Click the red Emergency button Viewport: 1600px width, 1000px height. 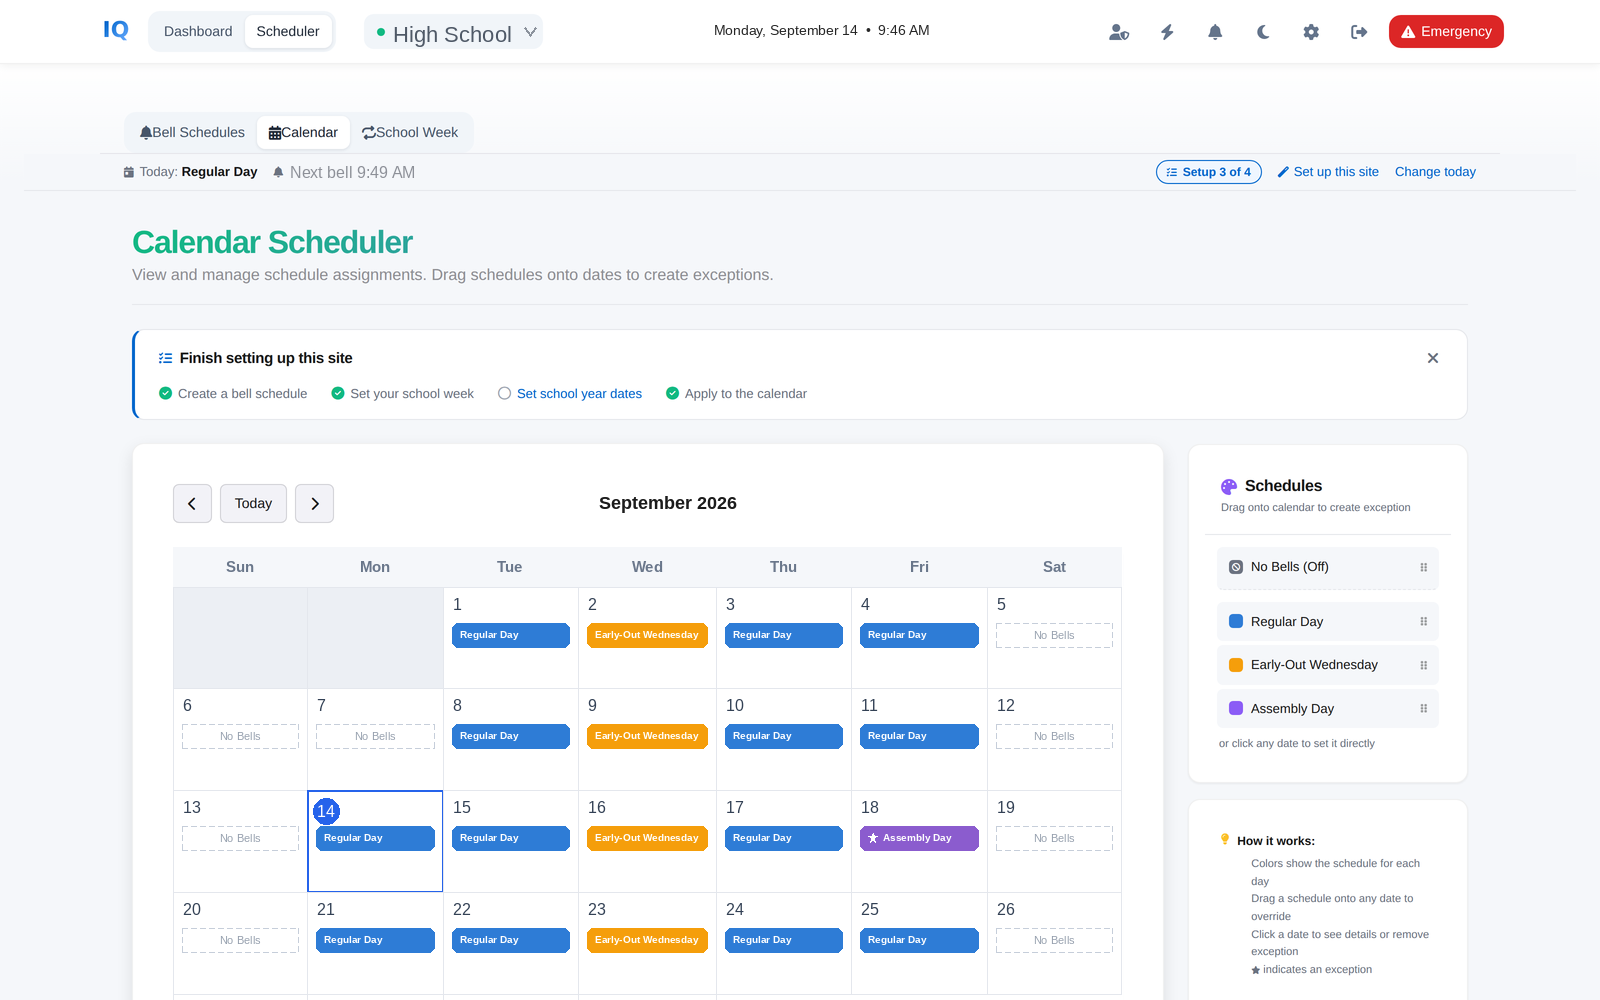[1446, 31]
